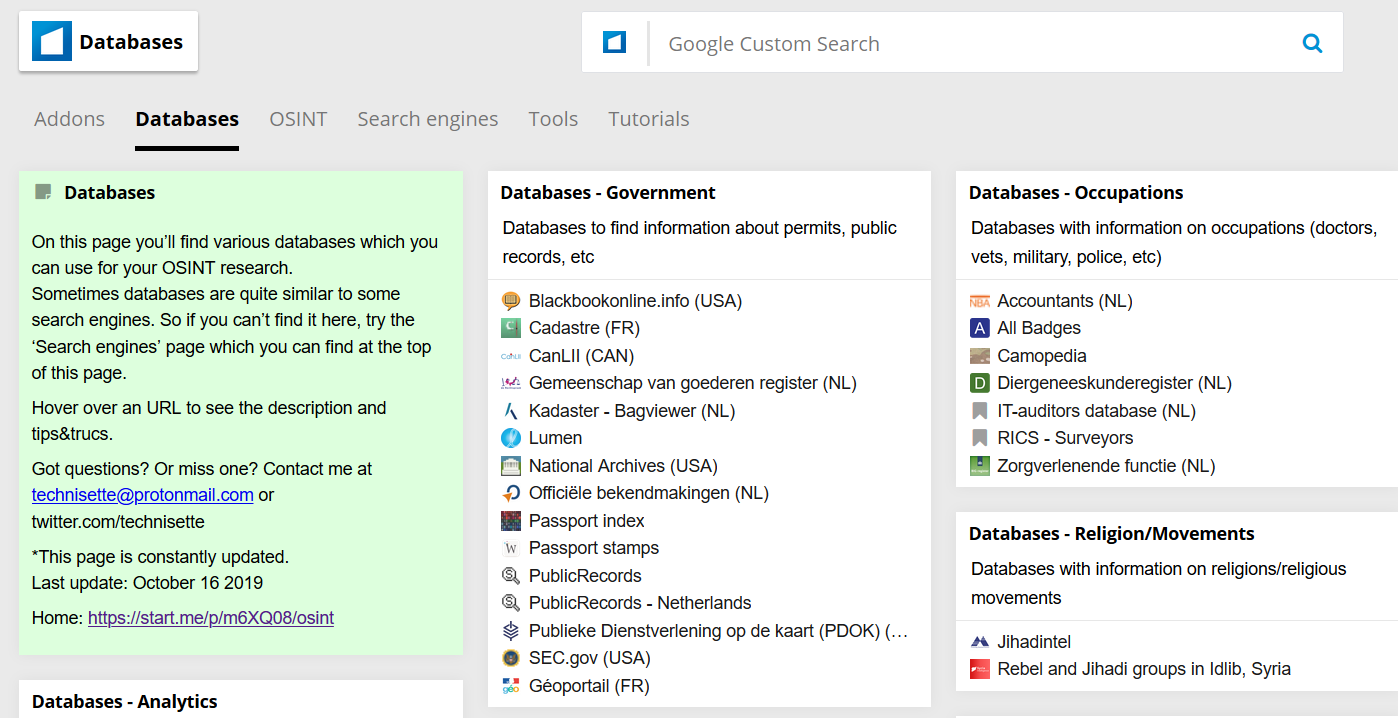The width and height of the screenshot is (1398, 718).
Task: Click the CanLII favicon
Action: pos(511,356)
